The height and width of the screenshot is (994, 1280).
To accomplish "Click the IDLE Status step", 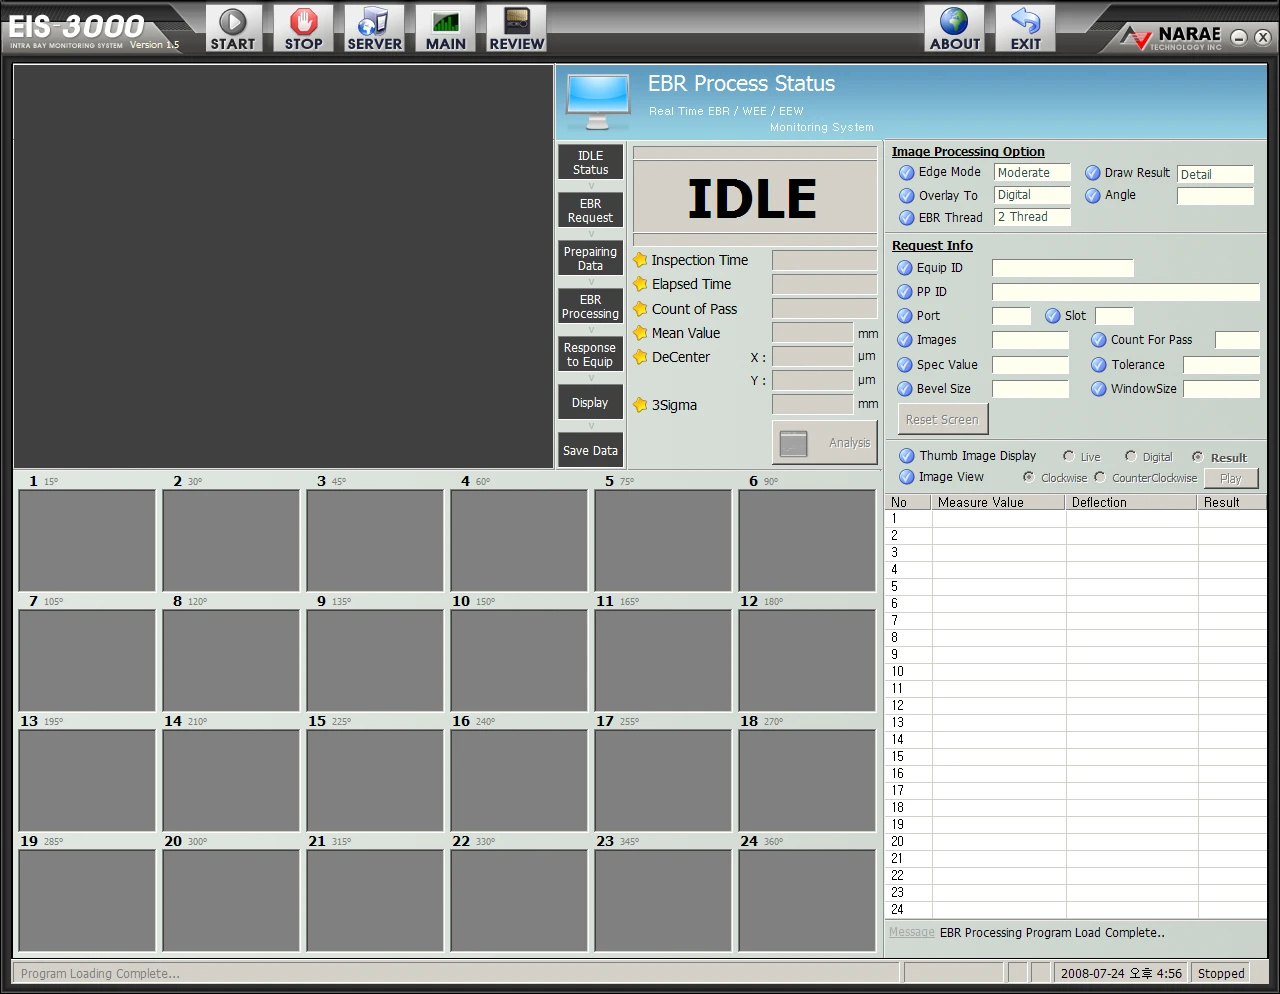I will [x=590, y=162].
